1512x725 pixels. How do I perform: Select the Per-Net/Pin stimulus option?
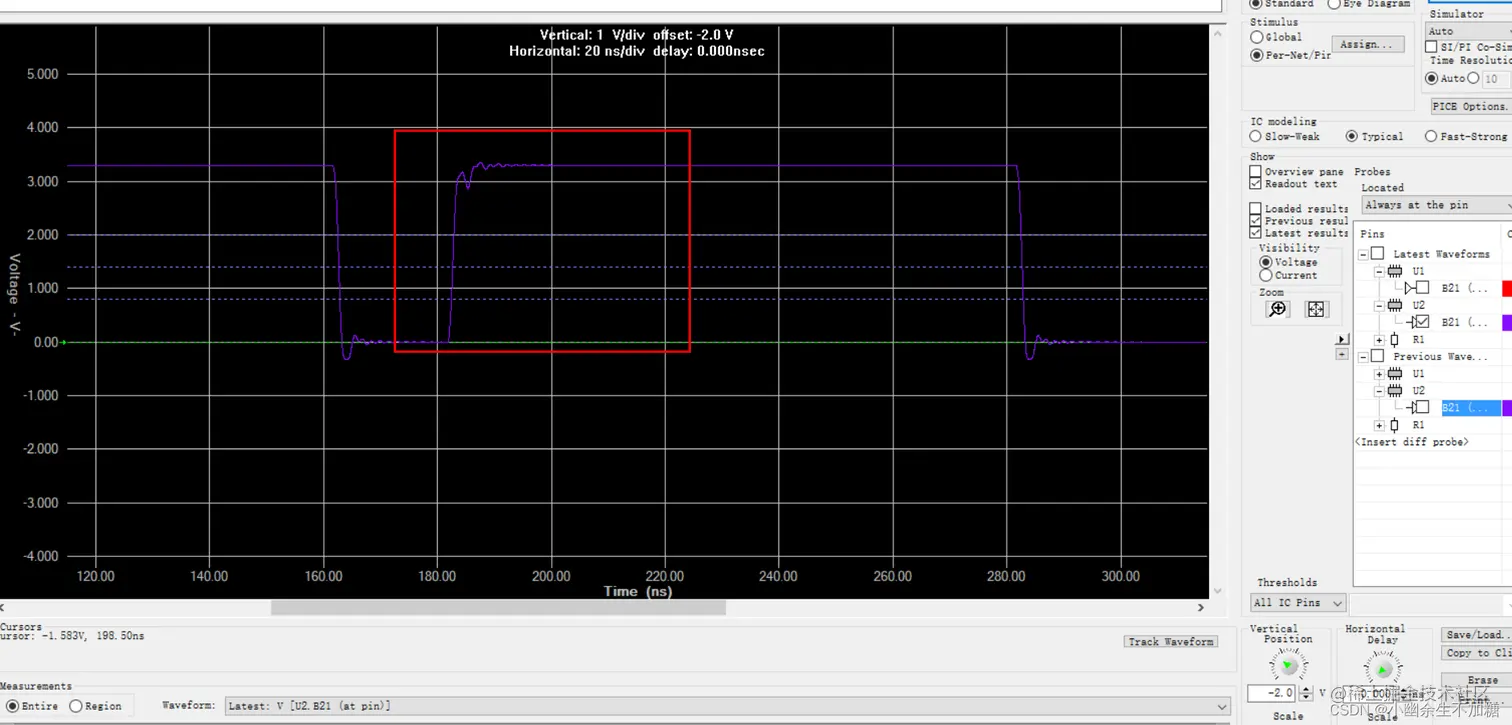pos(1257,56)
